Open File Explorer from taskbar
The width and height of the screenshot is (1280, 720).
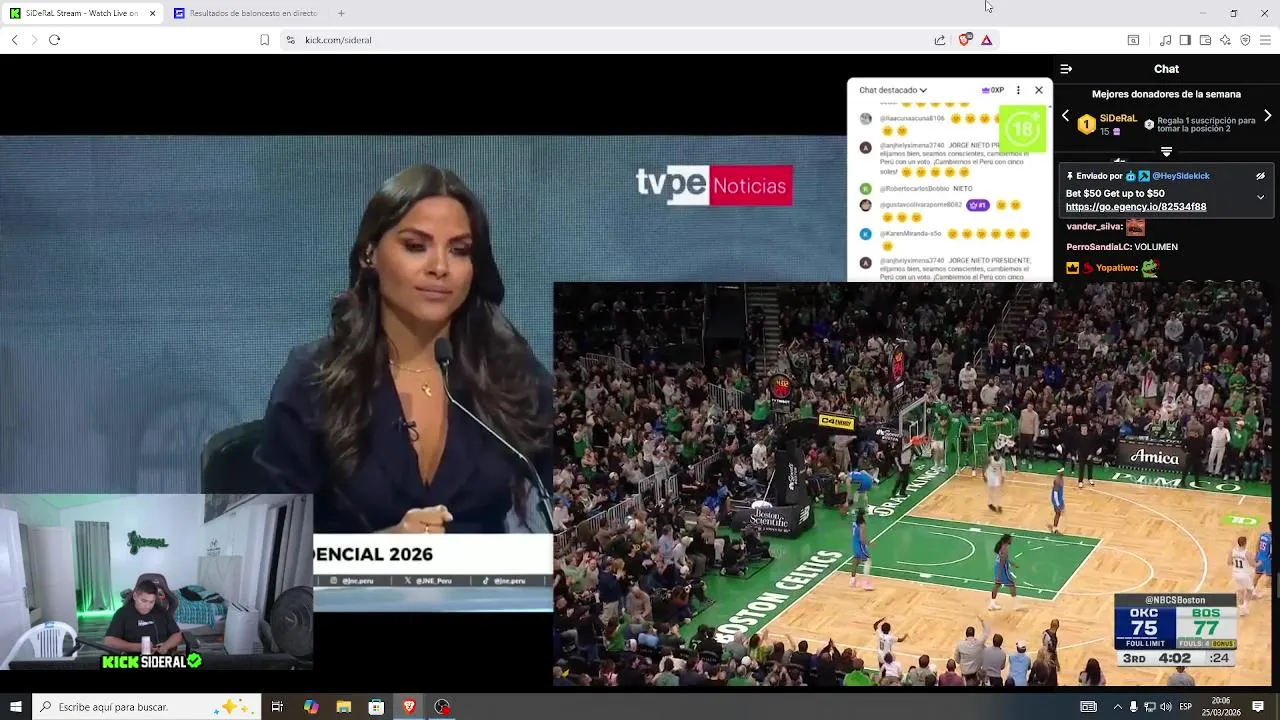click(x=344, y=707)
